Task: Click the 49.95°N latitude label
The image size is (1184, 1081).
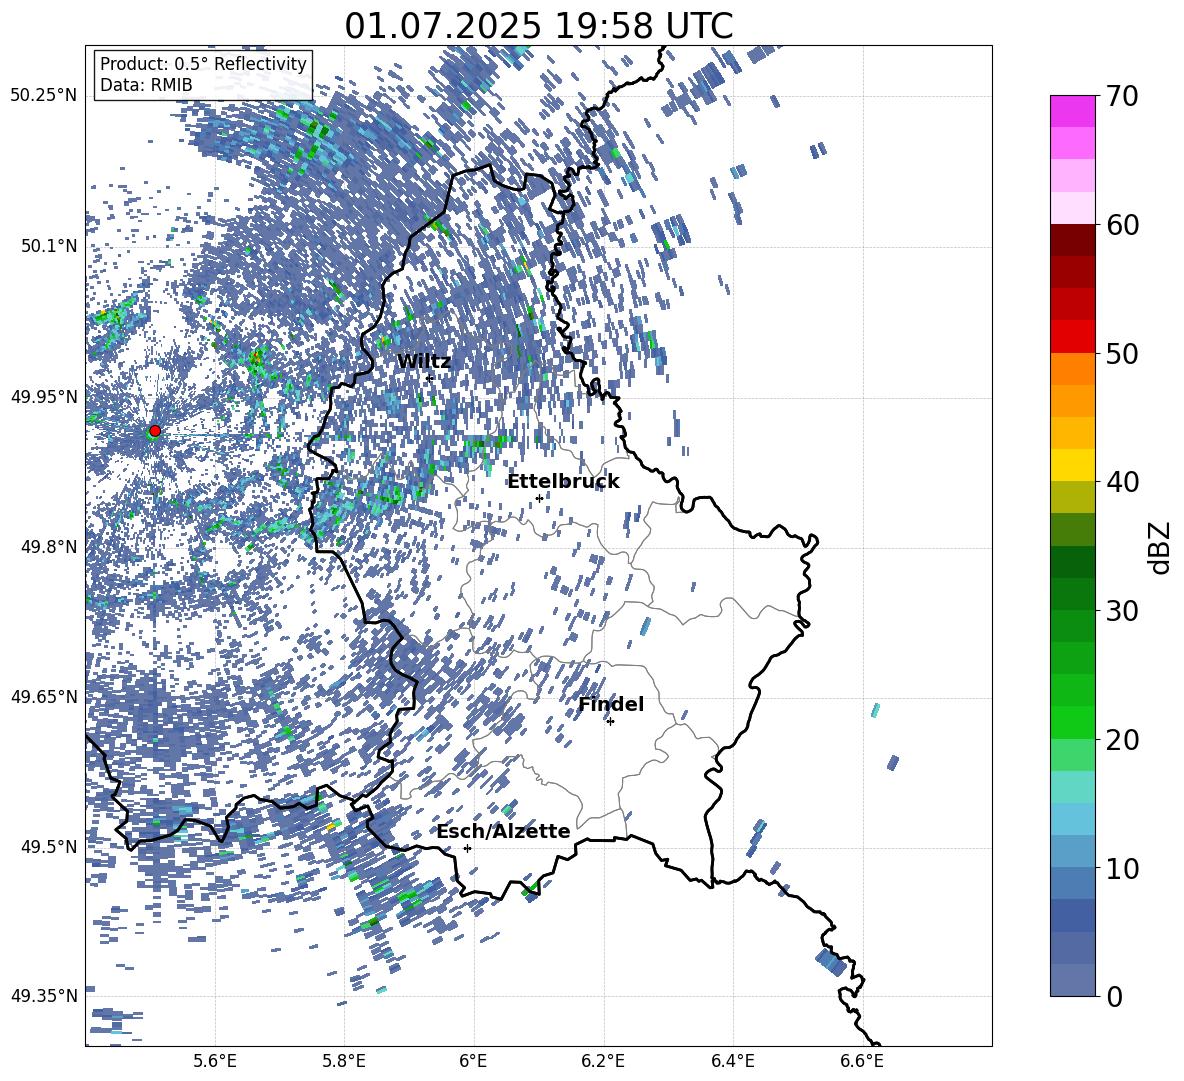Action: pyautogui.click(x=44, y=396)
